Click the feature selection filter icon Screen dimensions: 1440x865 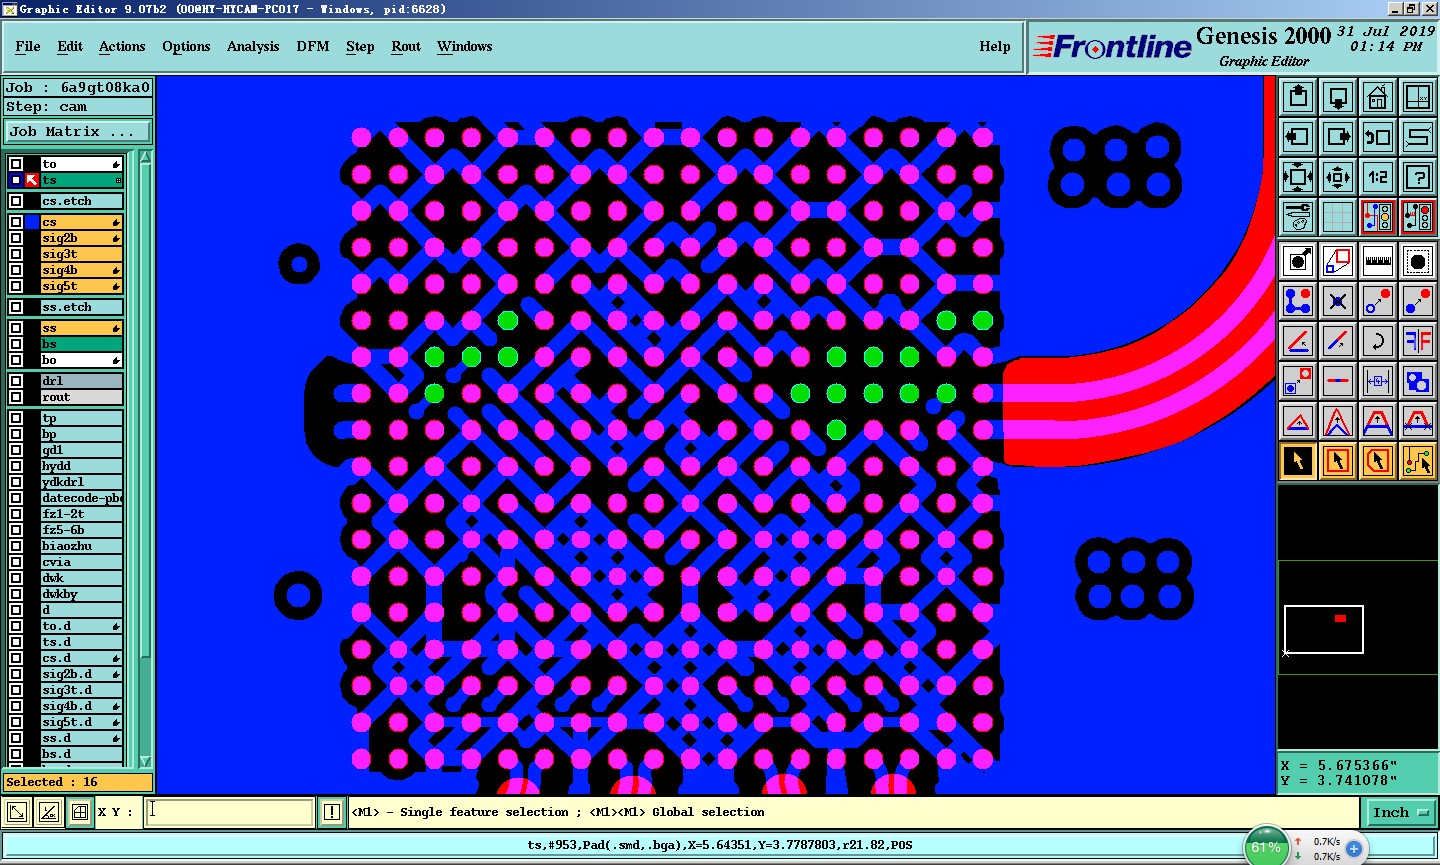tap(1298, 262)
